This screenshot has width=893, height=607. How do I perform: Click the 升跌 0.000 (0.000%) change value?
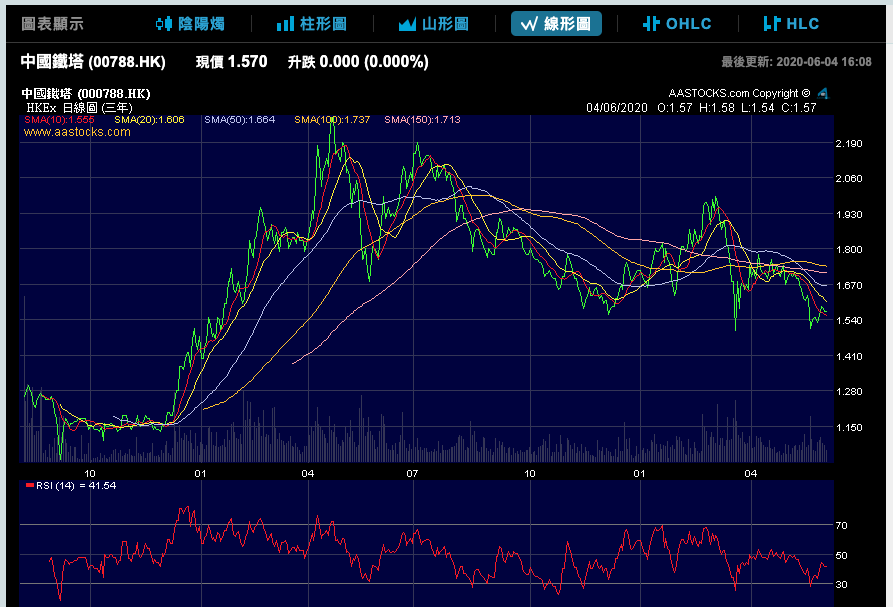tap(358, 61)
